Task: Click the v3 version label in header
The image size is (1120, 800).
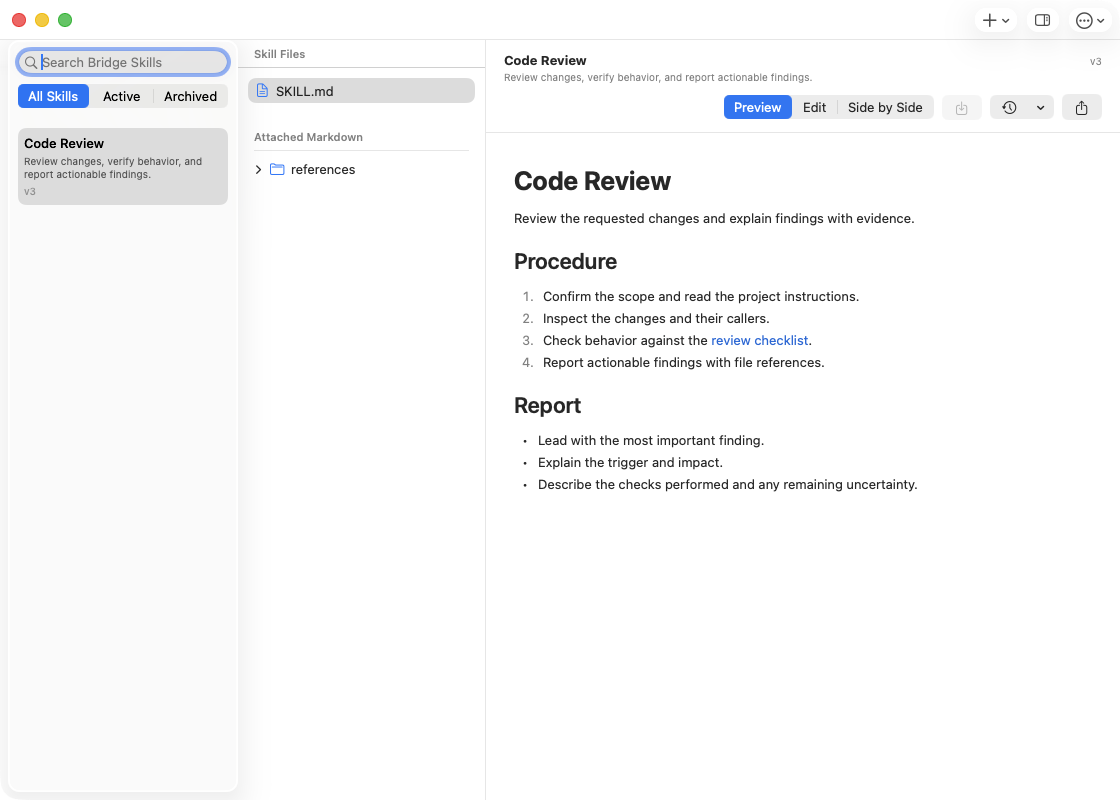Action: click(1095, 61)
